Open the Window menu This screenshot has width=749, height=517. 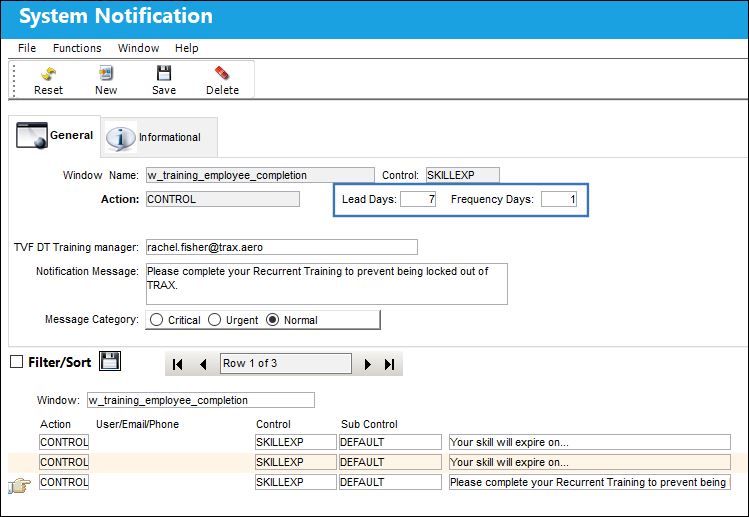pos(139,48)
